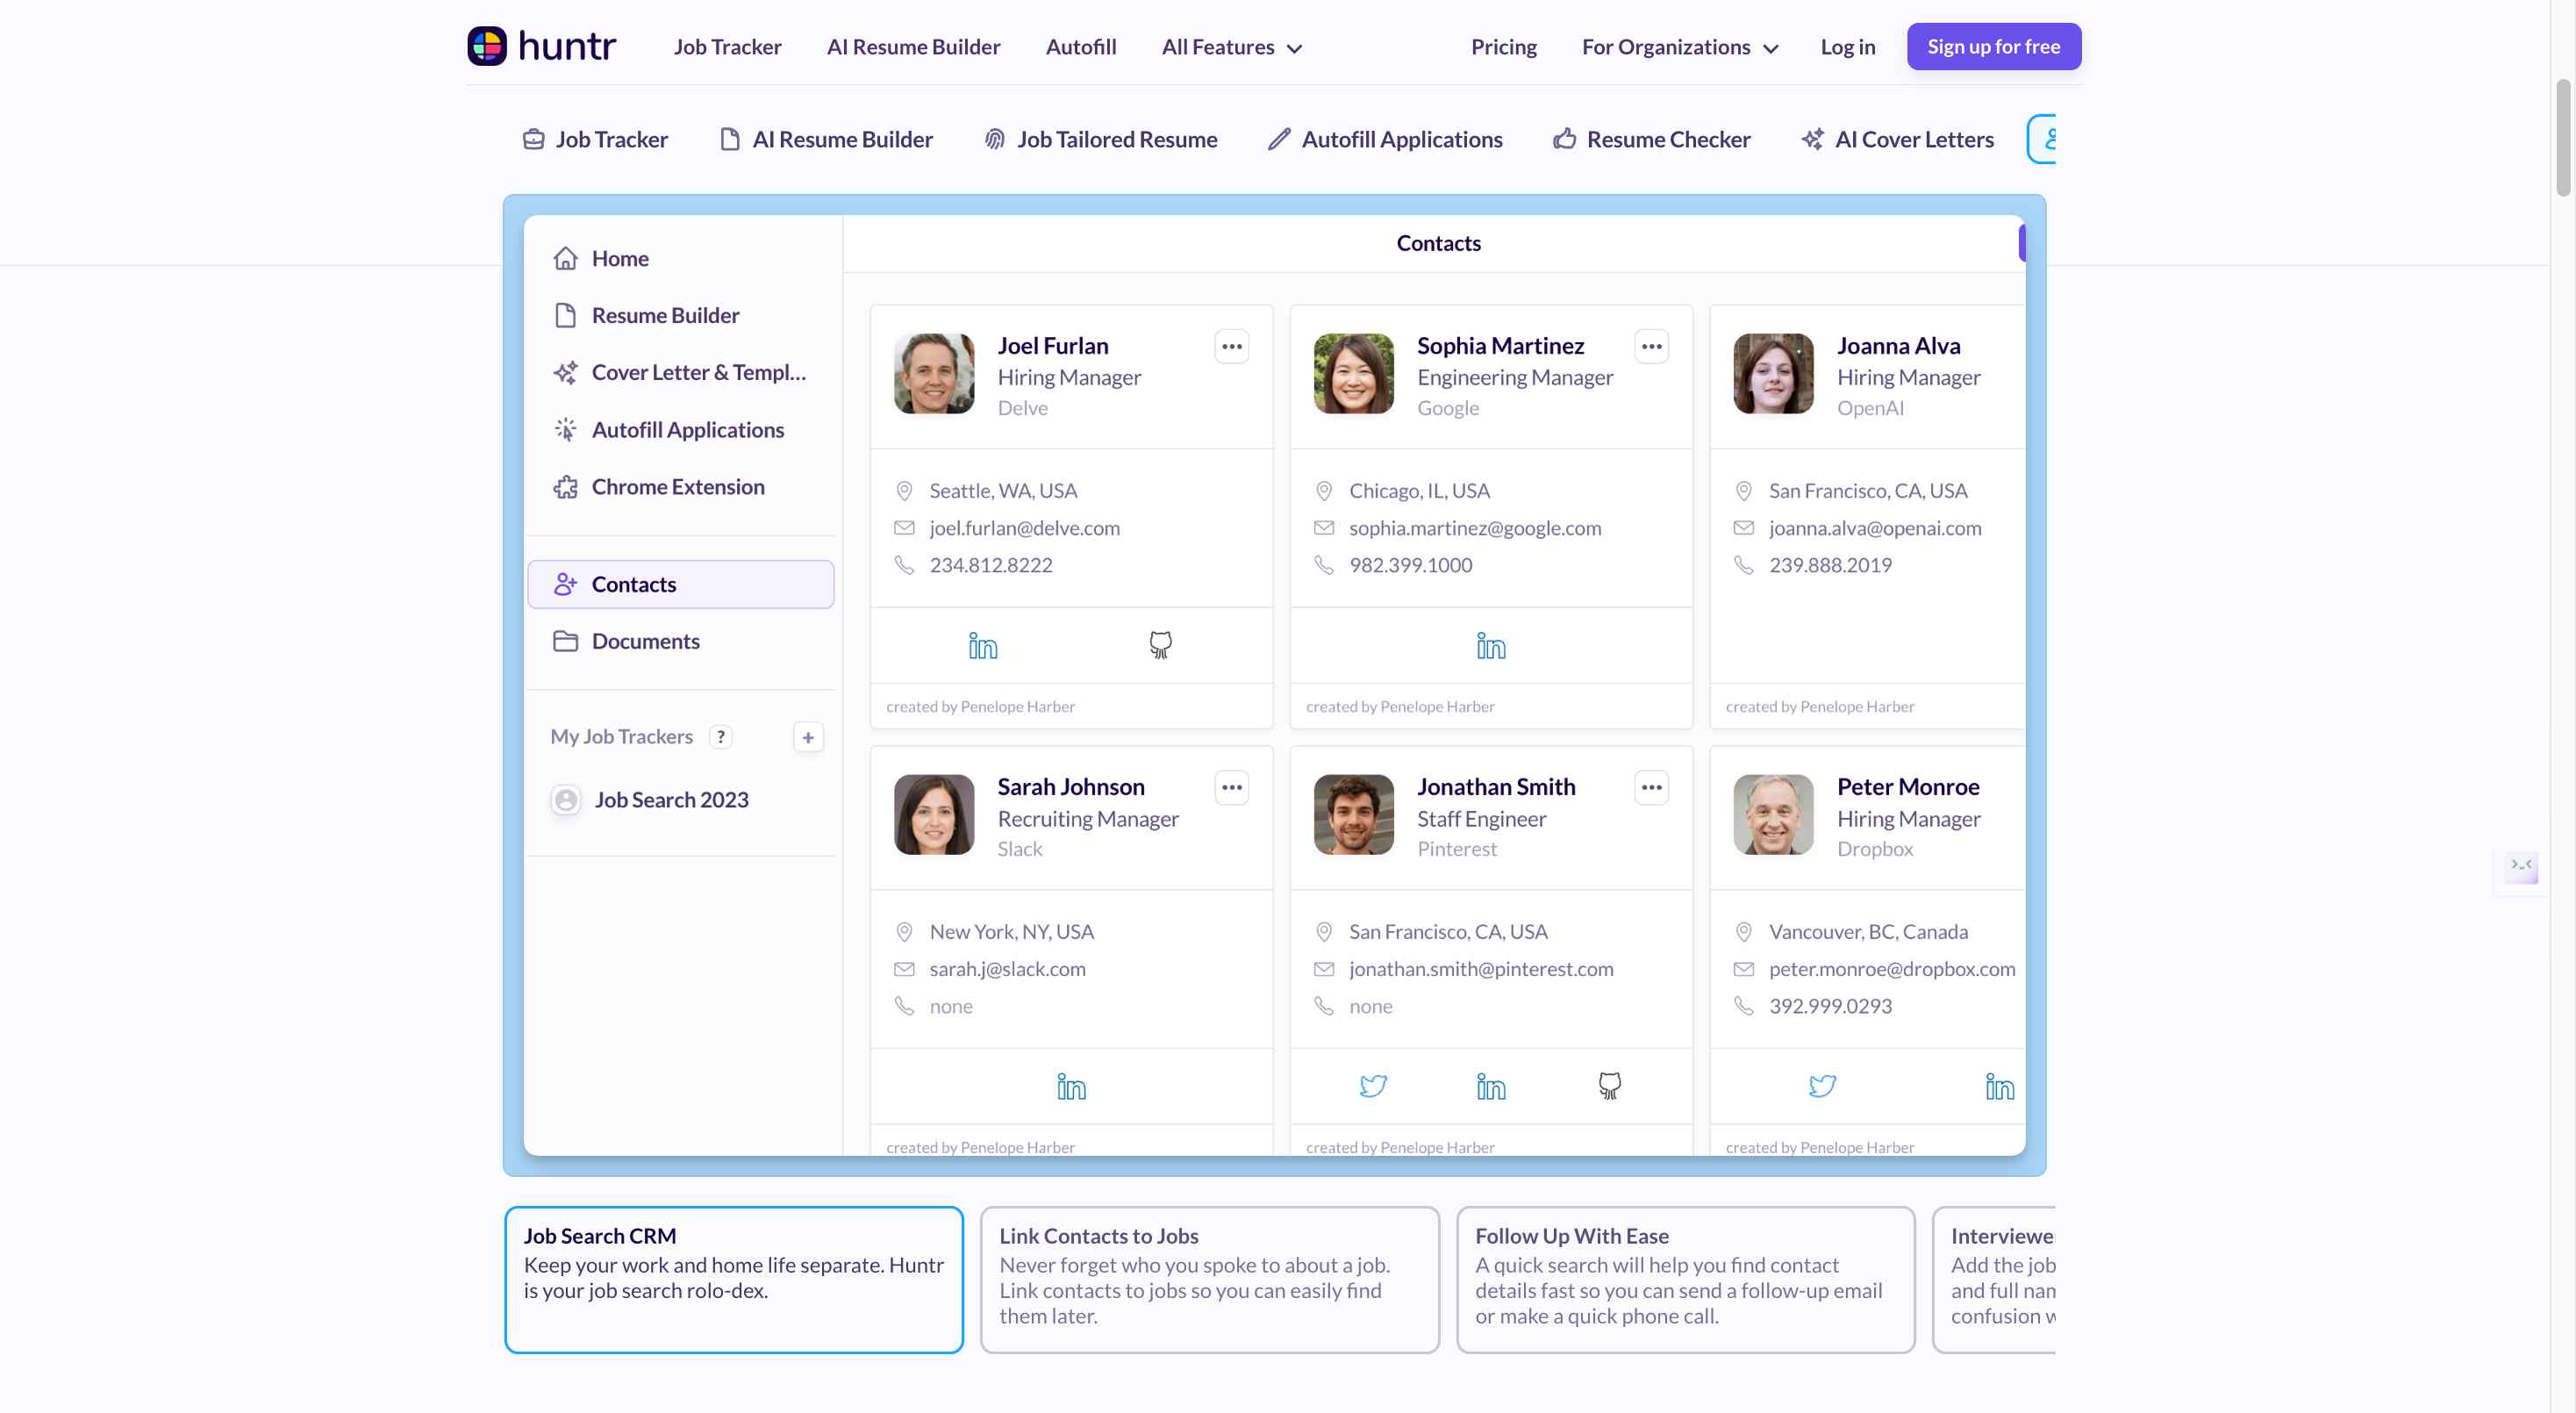Open LinkedIn icon on Sophia Martinez card
This screenshot has height=1413, width=2576.
[x=1491, y=645]
